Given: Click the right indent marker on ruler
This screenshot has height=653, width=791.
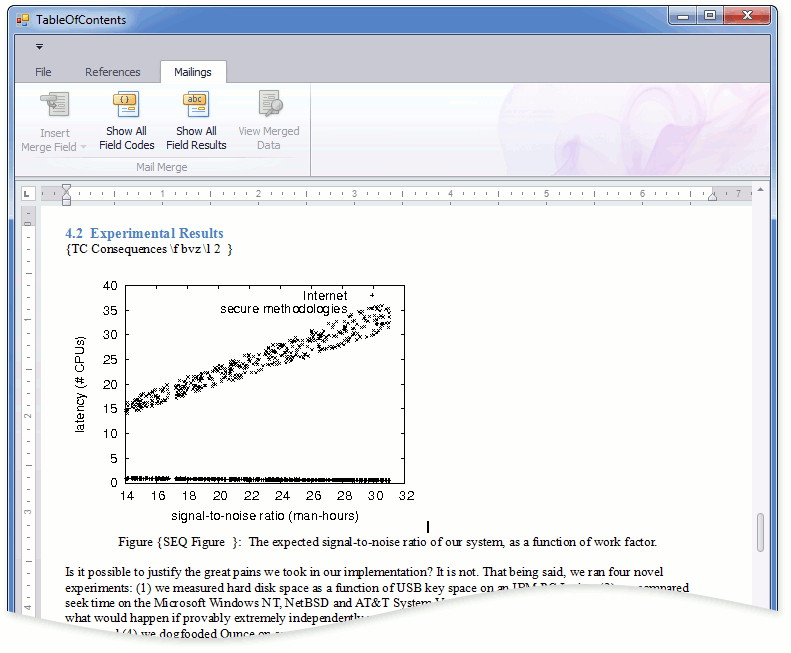Looking at the screenshot, I should 712,196.
